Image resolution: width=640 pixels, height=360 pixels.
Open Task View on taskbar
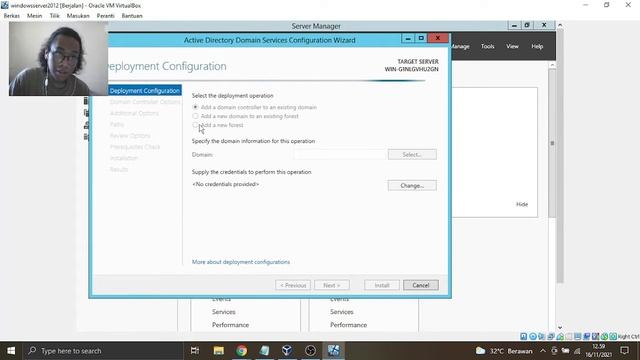(195, 351)
